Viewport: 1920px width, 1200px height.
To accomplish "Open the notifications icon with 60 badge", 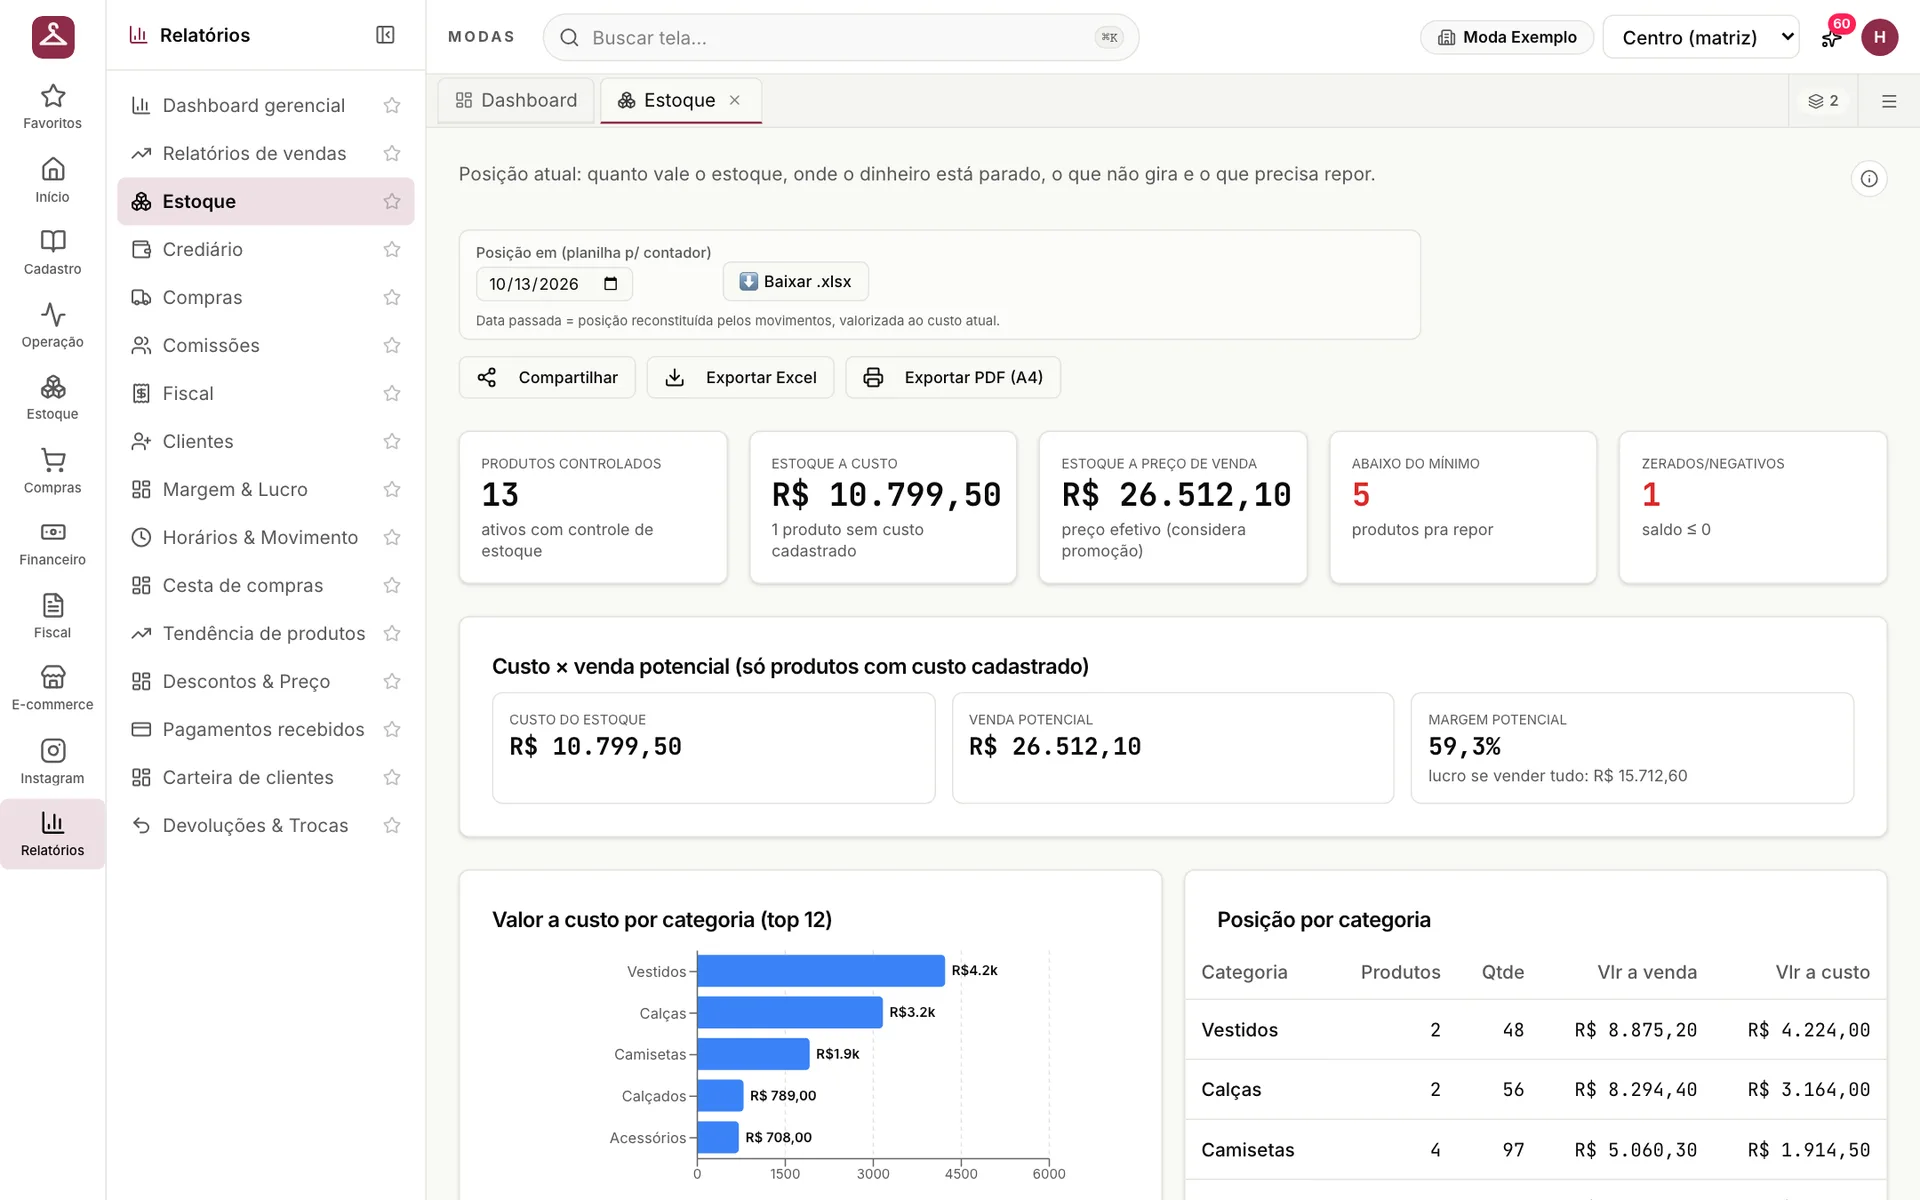I will click(x=1831, y=38).
